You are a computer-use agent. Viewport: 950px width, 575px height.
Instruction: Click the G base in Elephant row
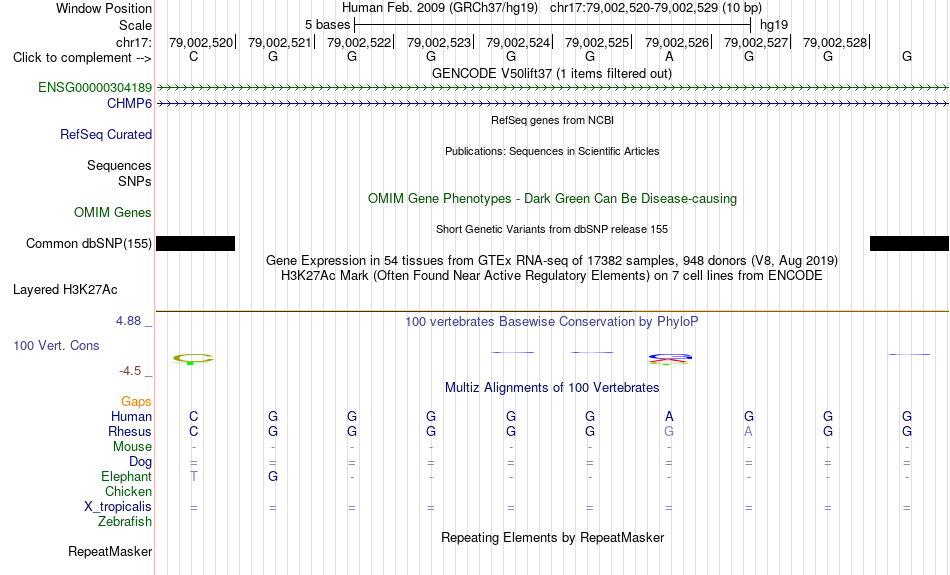(273, 476)
